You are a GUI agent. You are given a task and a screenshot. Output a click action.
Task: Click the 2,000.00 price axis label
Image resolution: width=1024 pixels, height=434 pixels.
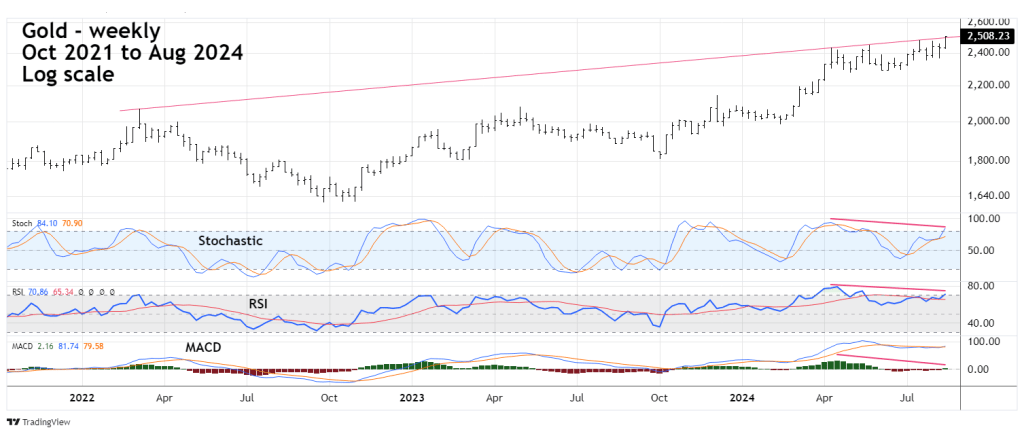[985, 121]
